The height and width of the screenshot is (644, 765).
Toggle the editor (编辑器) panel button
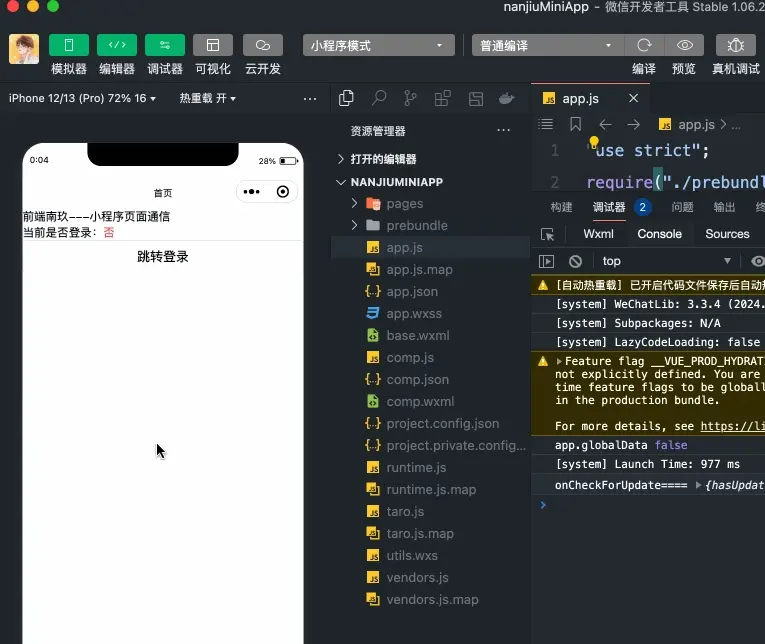(117, 45)
